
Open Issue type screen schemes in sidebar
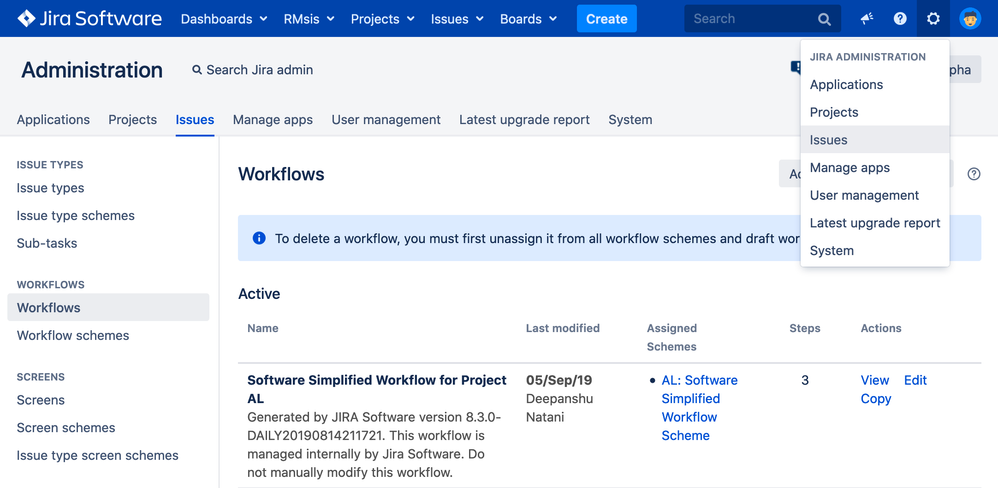(97, 456)
